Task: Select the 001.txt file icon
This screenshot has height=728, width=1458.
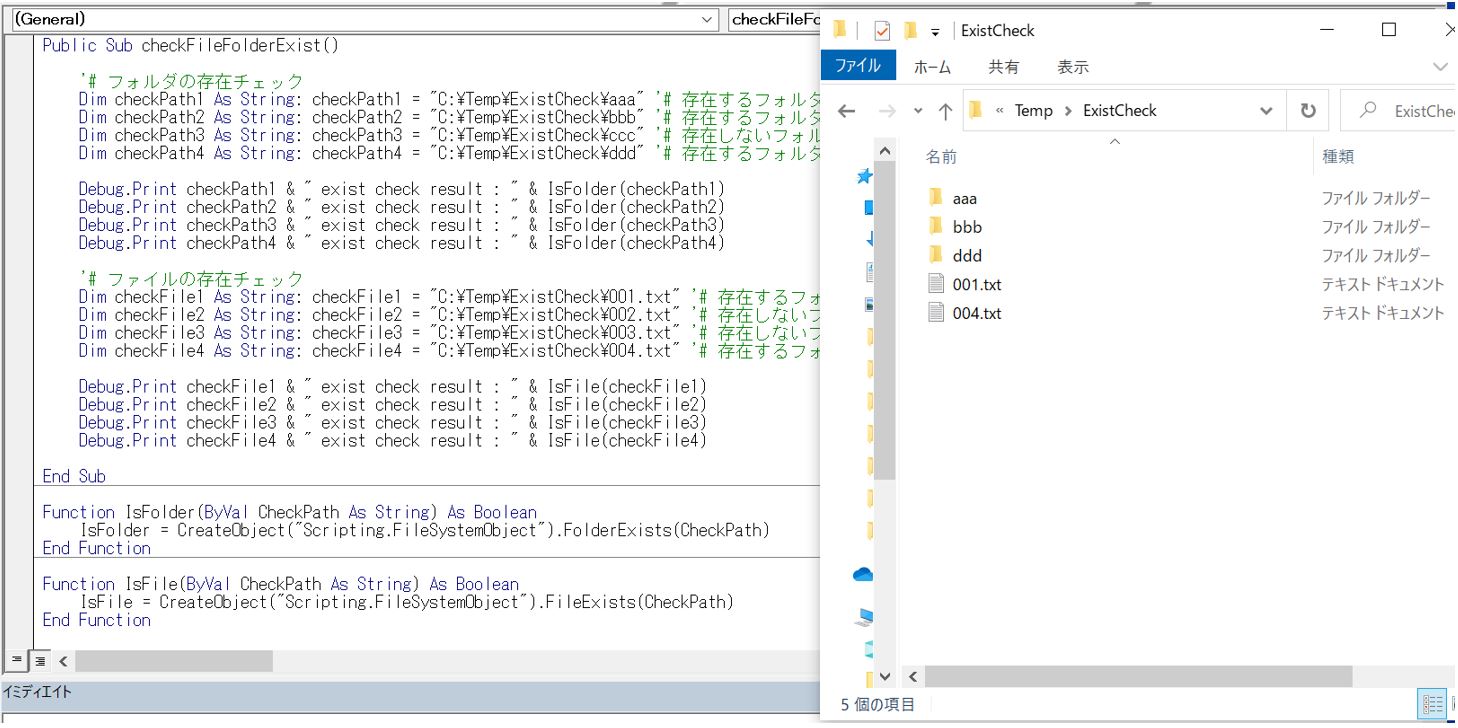Action: pyautogui.click(x=936, y=285)
